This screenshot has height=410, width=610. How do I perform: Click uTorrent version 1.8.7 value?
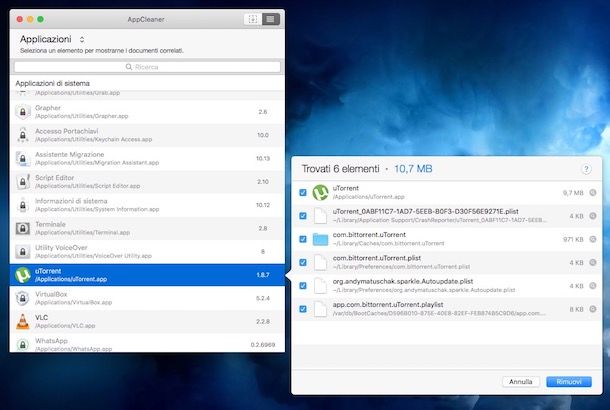click(x=263, y=275)
